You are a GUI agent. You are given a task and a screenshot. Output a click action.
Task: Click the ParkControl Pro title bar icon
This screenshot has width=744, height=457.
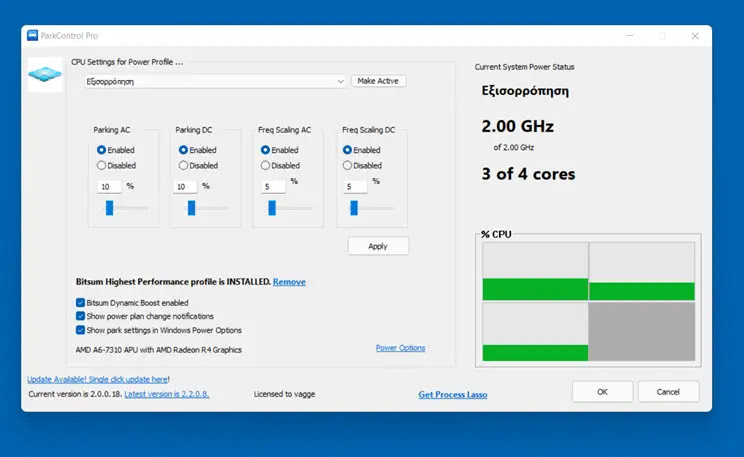tap(32, 36)
